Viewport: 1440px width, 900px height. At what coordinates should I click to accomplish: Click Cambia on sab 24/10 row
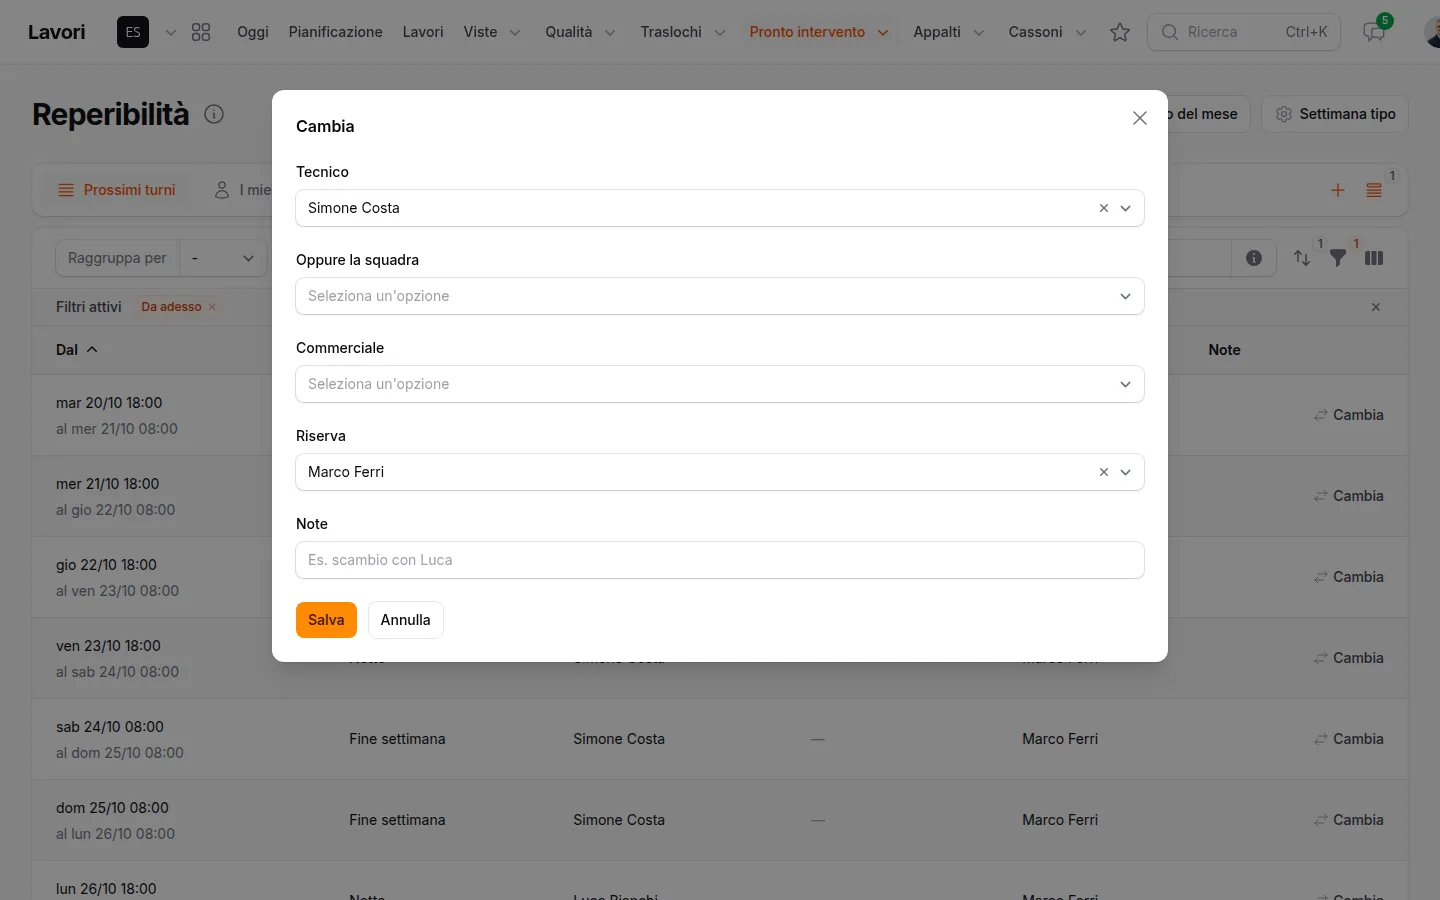[x=1349, y=739]
